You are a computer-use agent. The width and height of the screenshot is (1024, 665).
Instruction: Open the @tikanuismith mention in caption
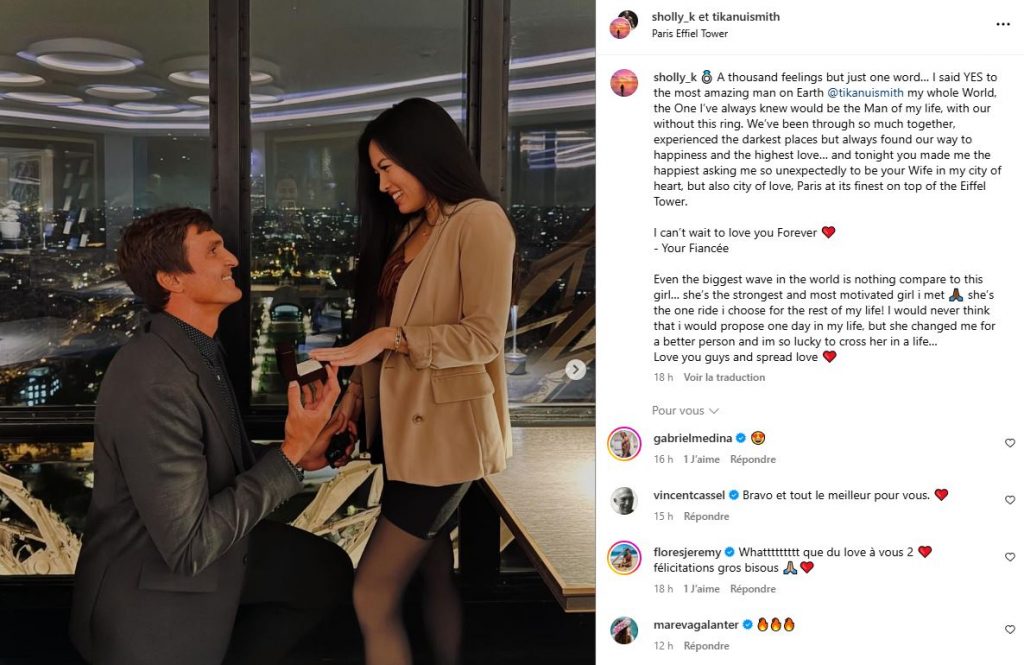click(865, 93)
